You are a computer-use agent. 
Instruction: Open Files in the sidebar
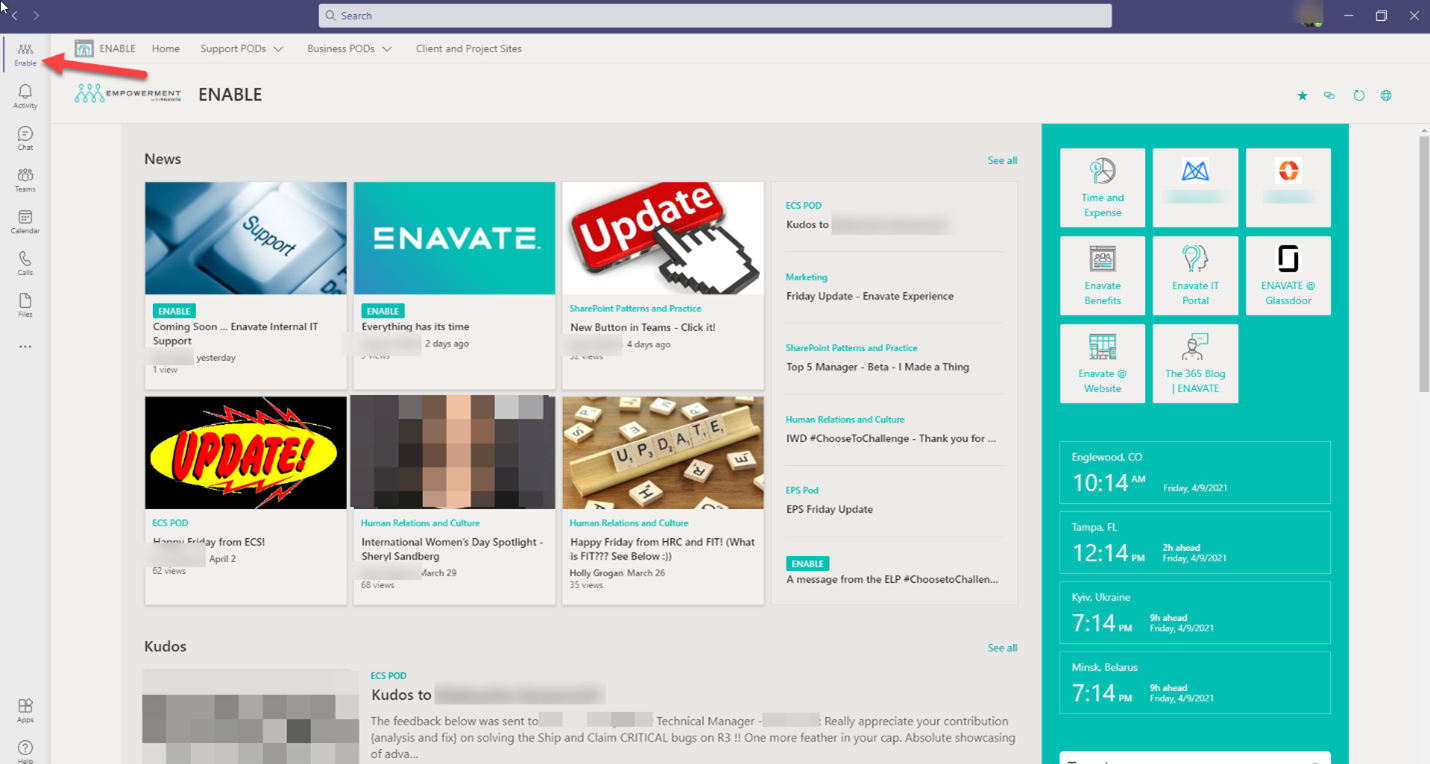(25, 305)
